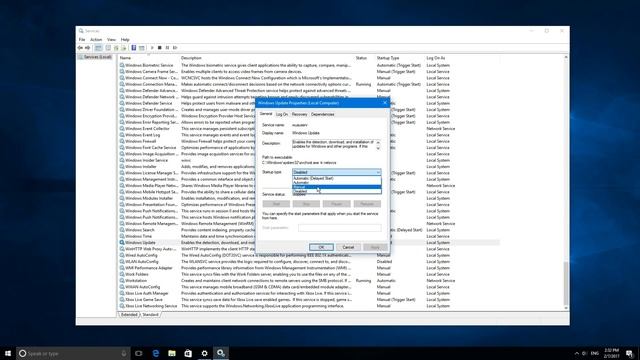640x360 pixels.
Task: Click the Forward arrow in Services toolbar
Action: 87,48
